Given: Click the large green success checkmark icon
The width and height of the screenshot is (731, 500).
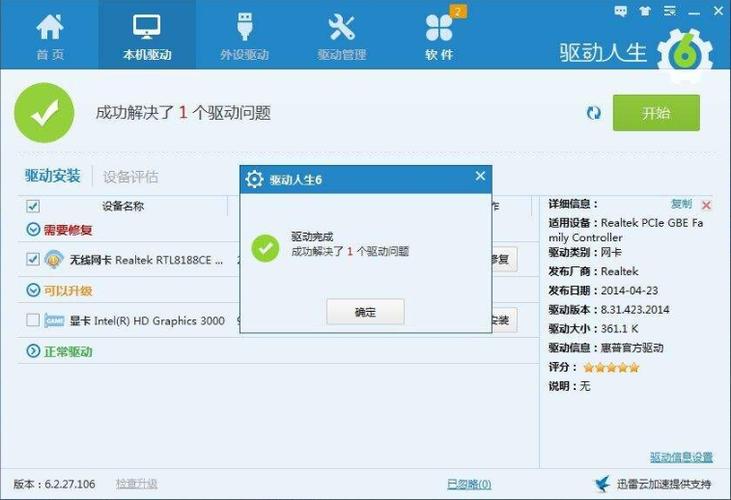Looking at the screenshot, I should click(x=44, y=113).
